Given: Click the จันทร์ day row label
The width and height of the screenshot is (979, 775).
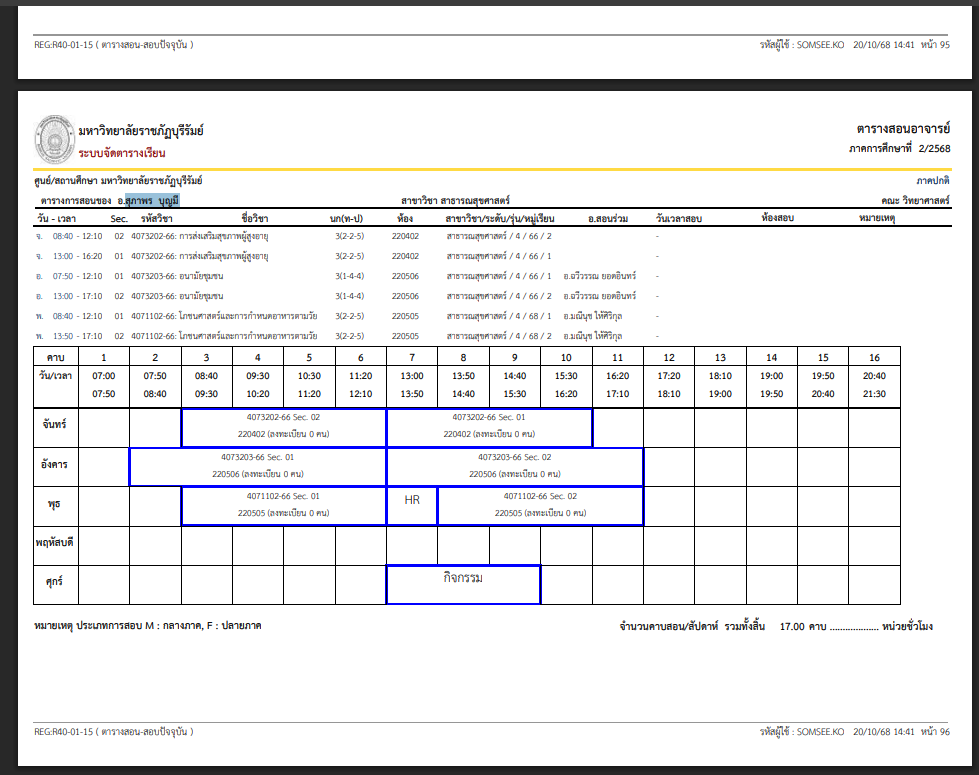Looking at the screenshot, I should click(x=55, y=424).
